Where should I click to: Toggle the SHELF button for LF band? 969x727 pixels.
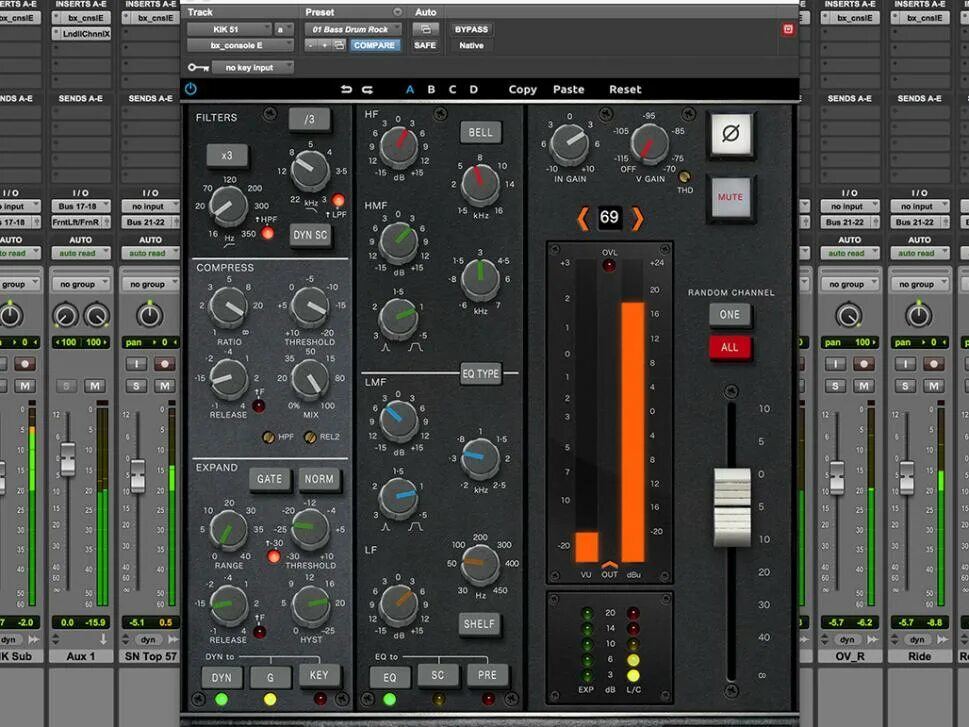coord(479,624)
